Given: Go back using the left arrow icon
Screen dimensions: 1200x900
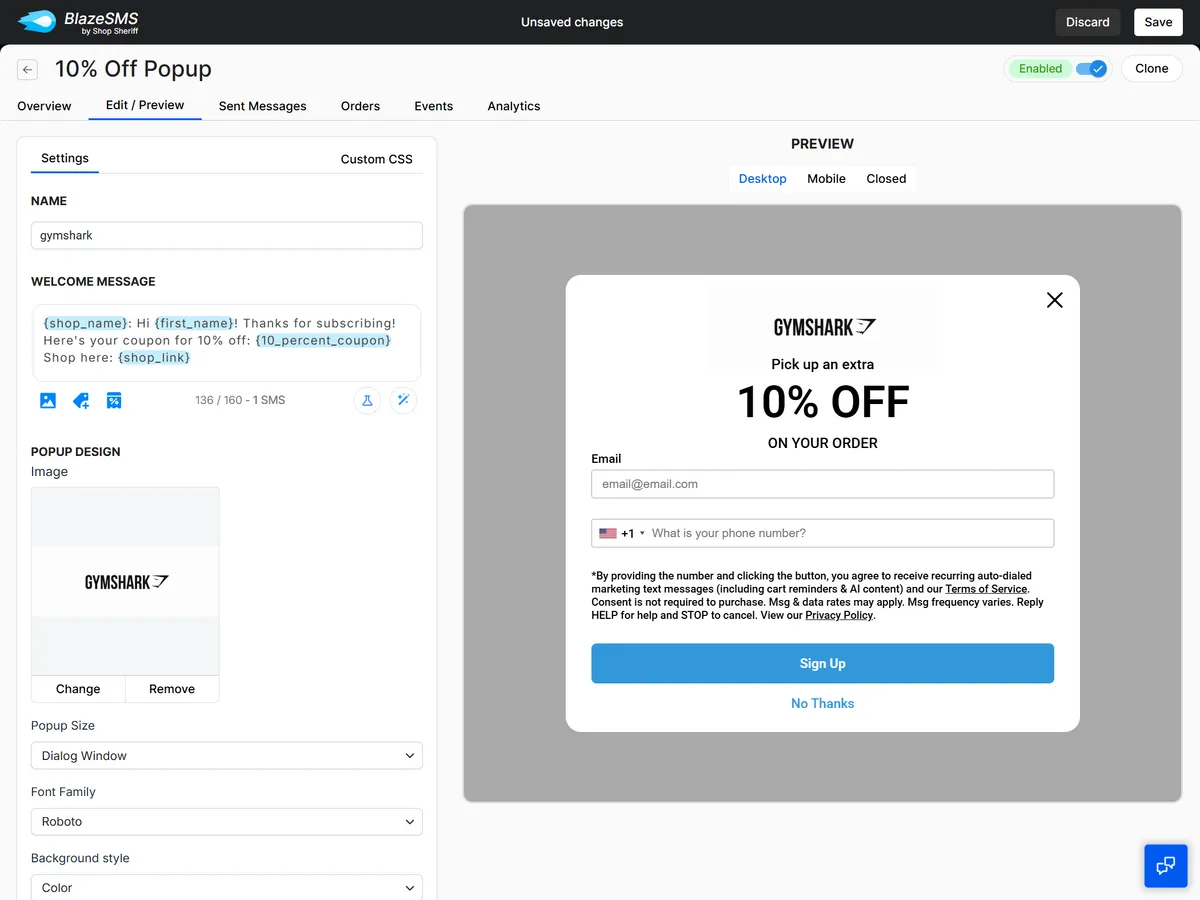Looking at the screenshot, I should click(x=28, y=69).
